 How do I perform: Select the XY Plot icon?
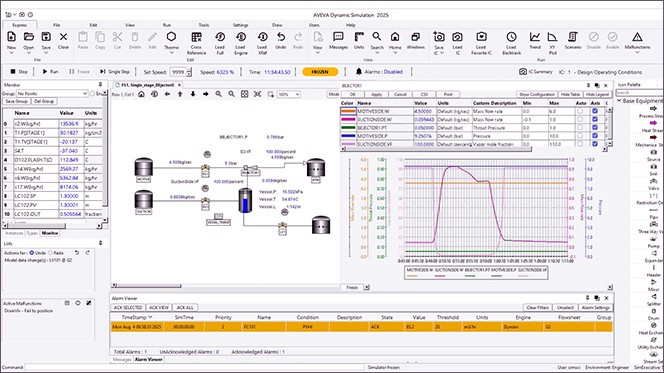point(552,42)
